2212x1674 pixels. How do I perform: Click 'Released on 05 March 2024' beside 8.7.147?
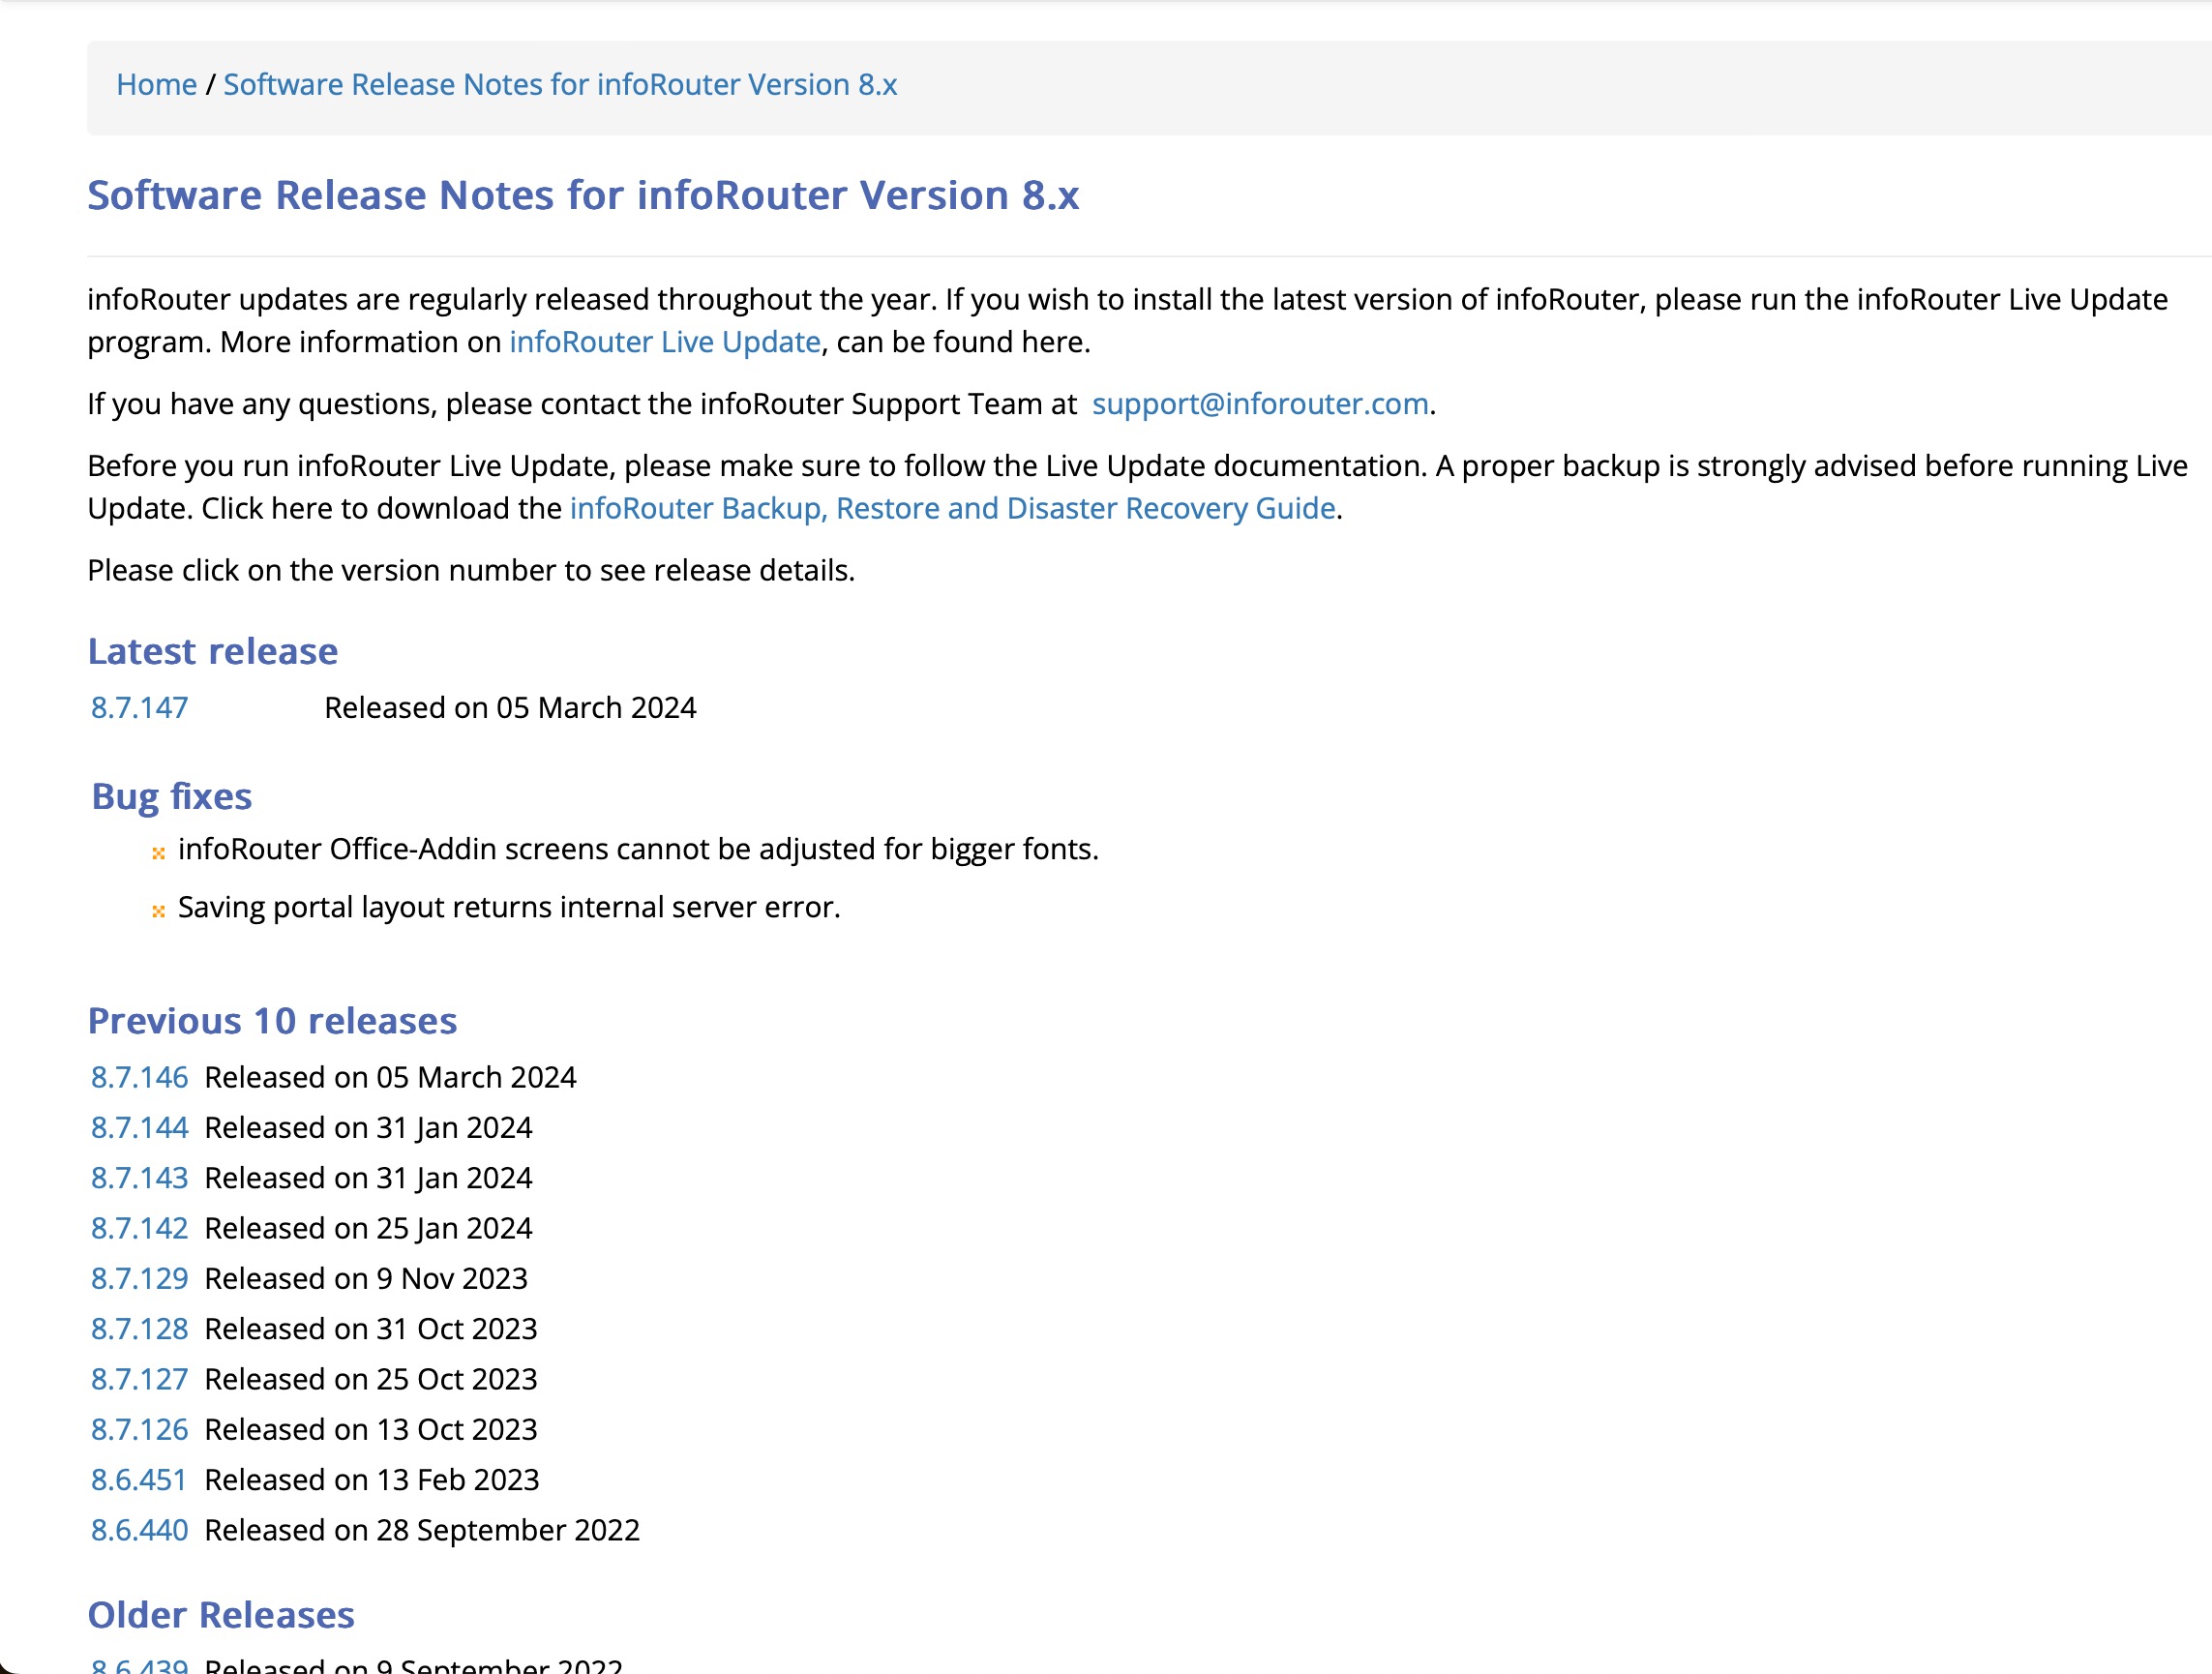point(510,708)
